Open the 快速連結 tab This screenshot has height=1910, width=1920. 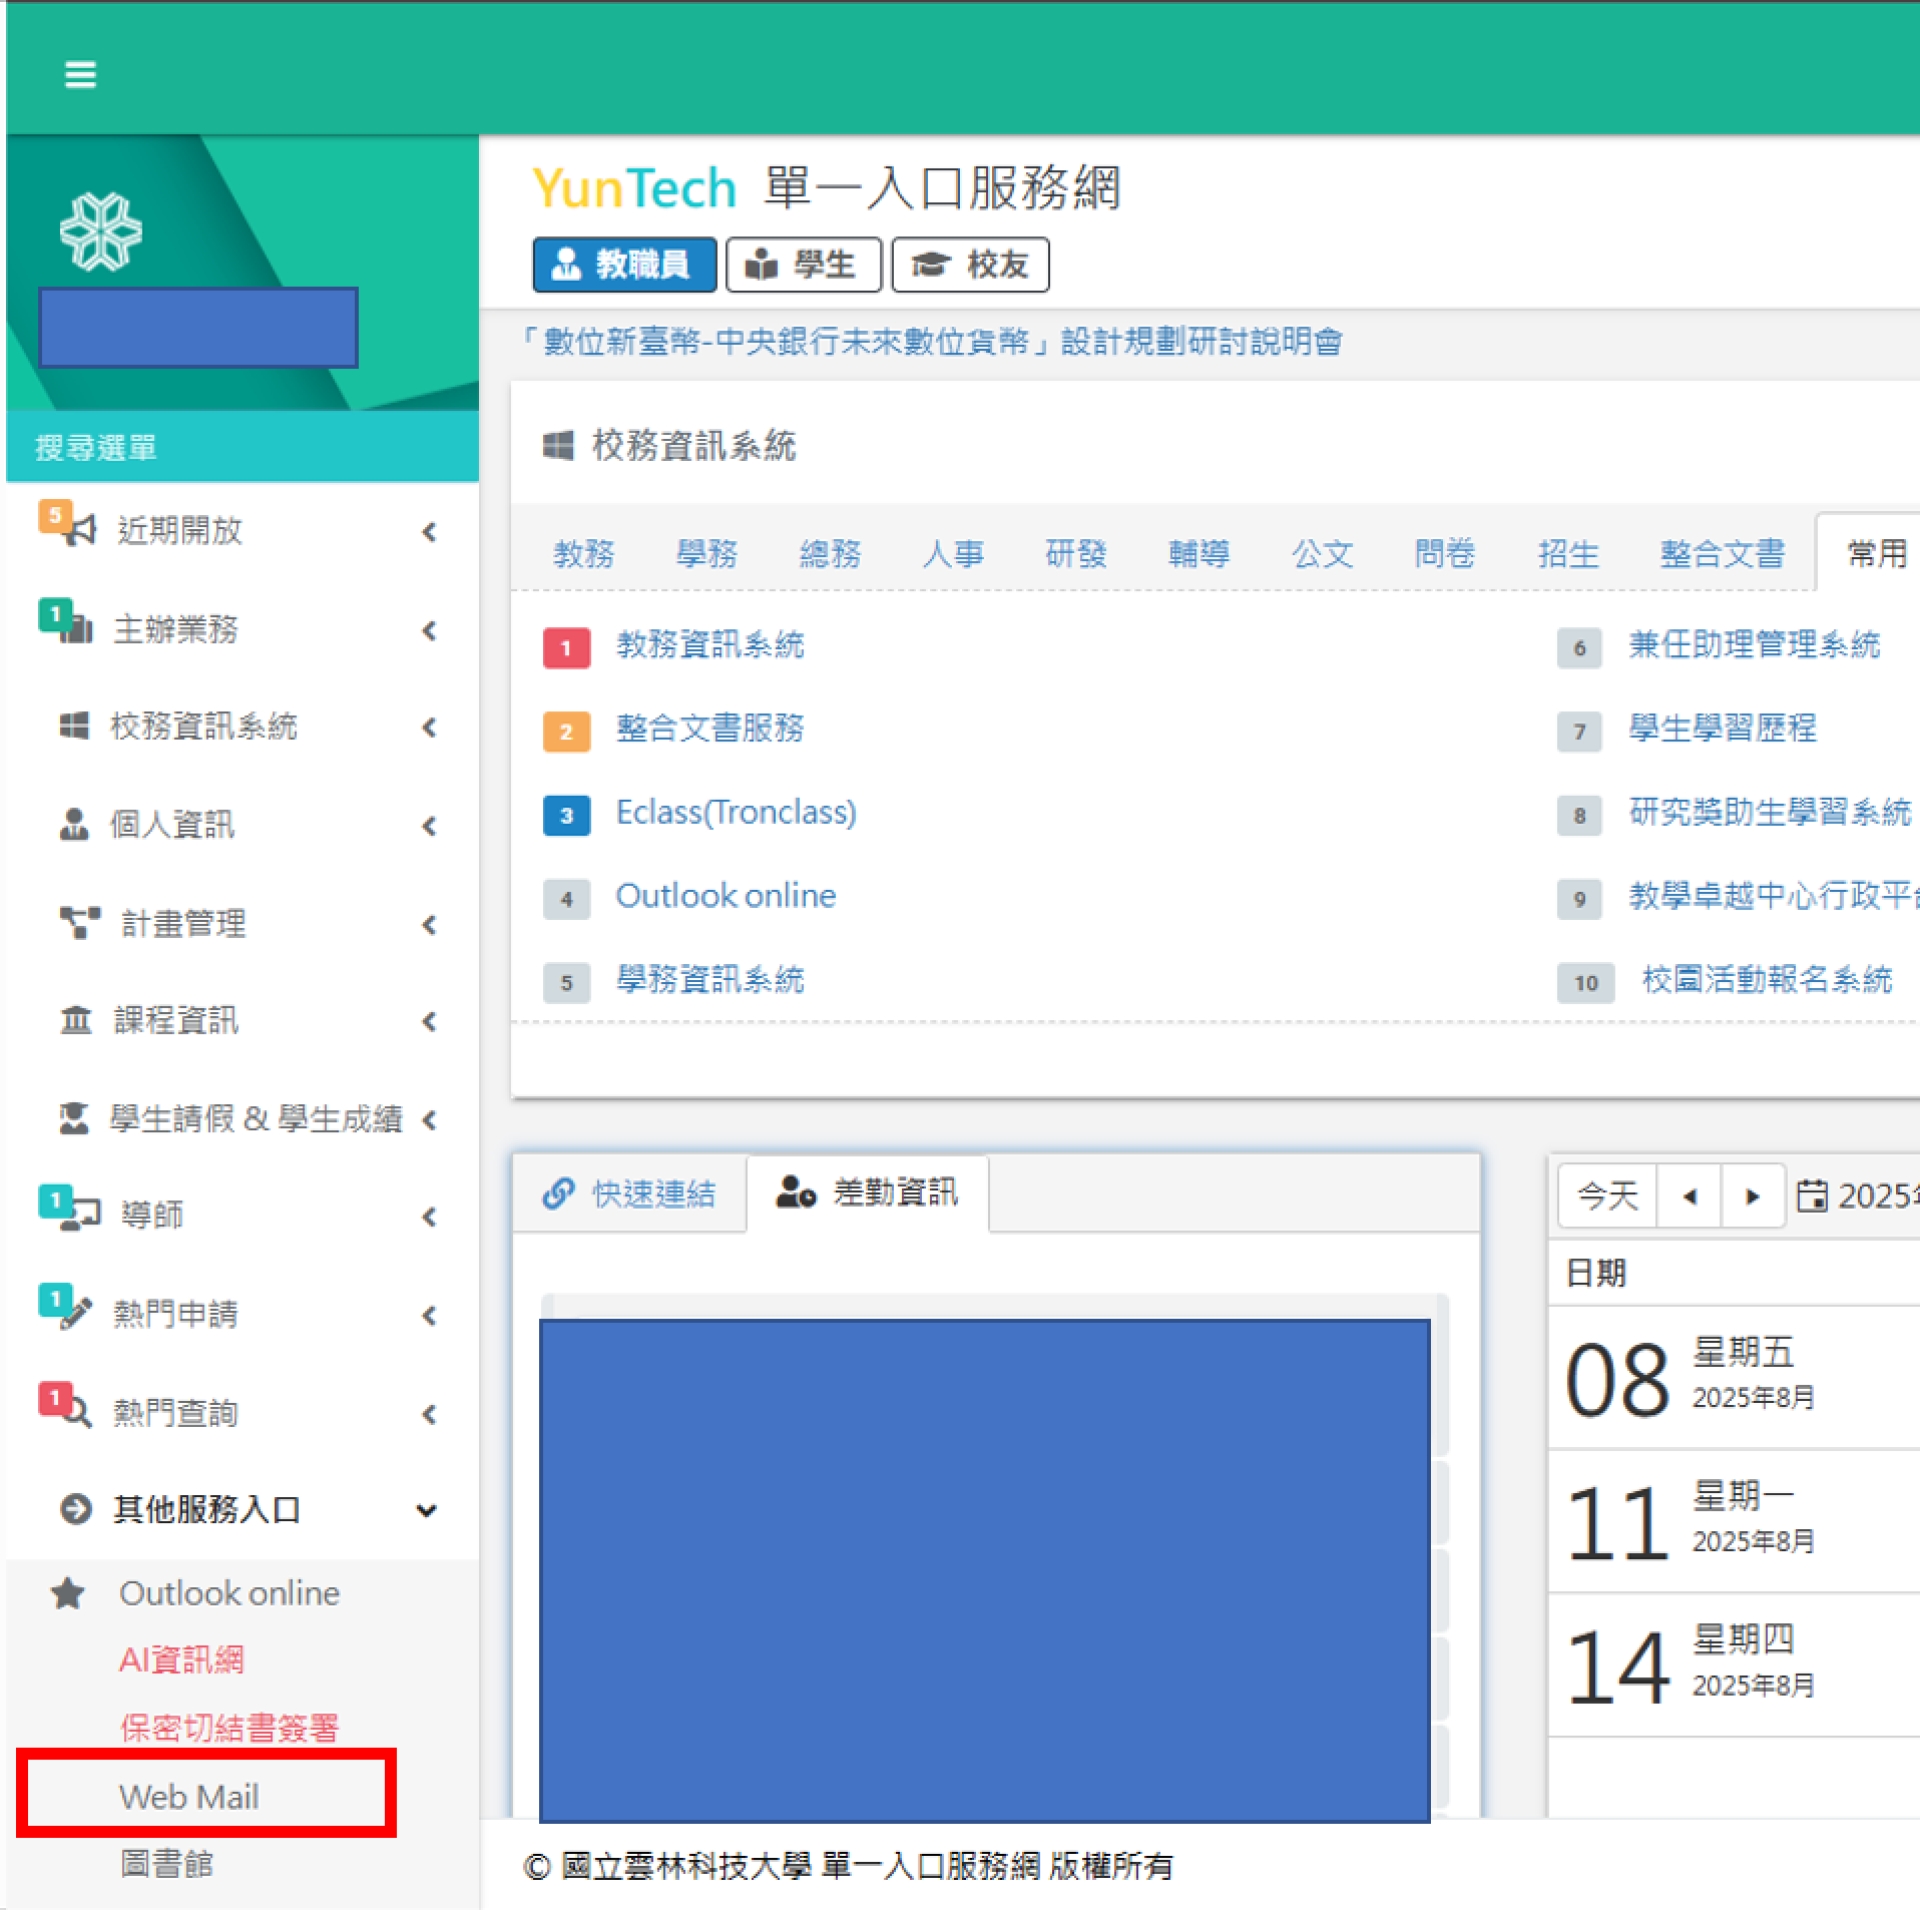[630, 1194]
